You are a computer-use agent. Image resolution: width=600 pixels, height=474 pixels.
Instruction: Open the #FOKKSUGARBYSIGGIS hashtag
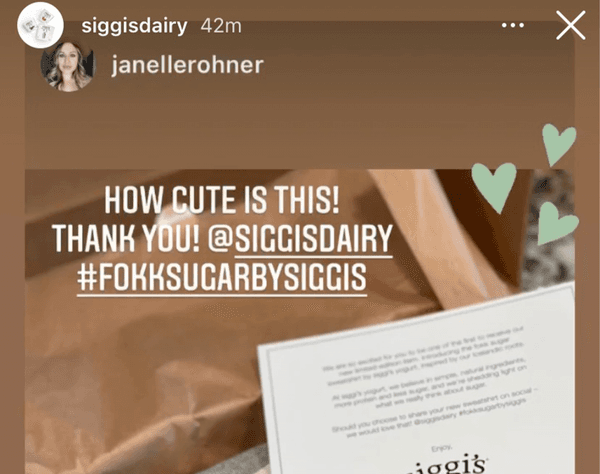222,277
